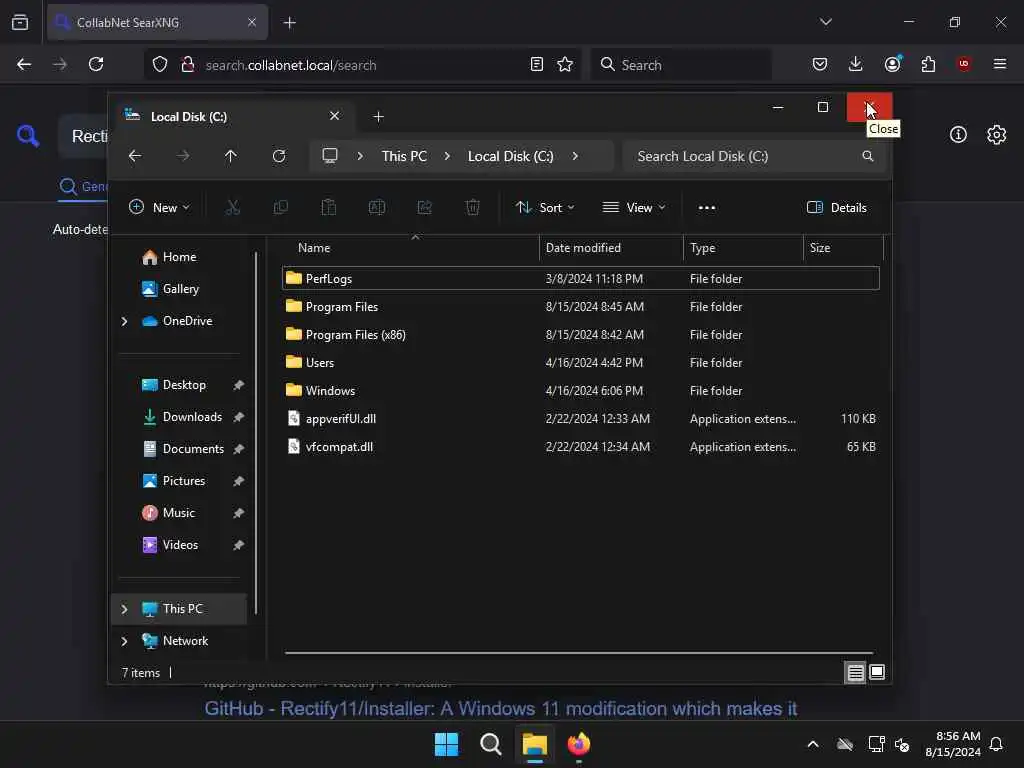Go back in File Explorer
The image size is (1024, 768).
click(x=135, y=156)
